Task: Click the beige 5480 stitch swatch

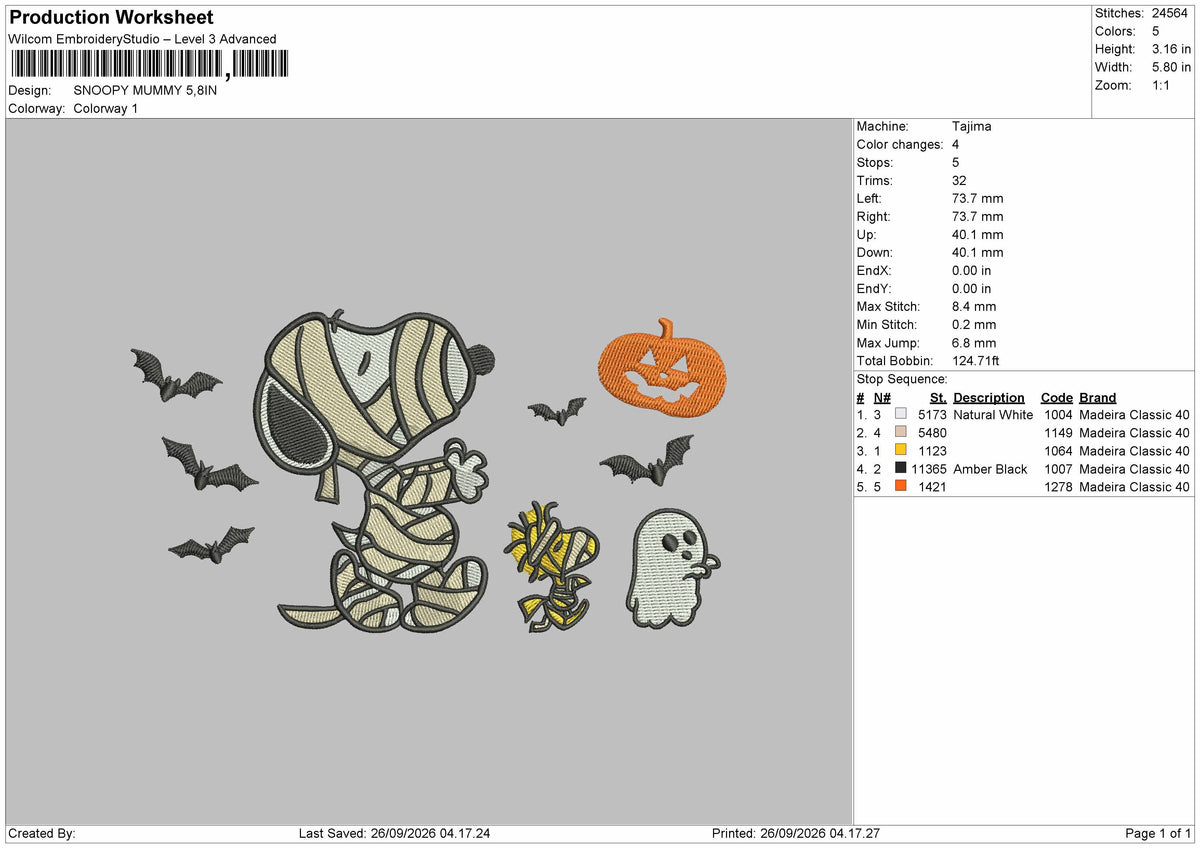Action: (x=901, y=433)
